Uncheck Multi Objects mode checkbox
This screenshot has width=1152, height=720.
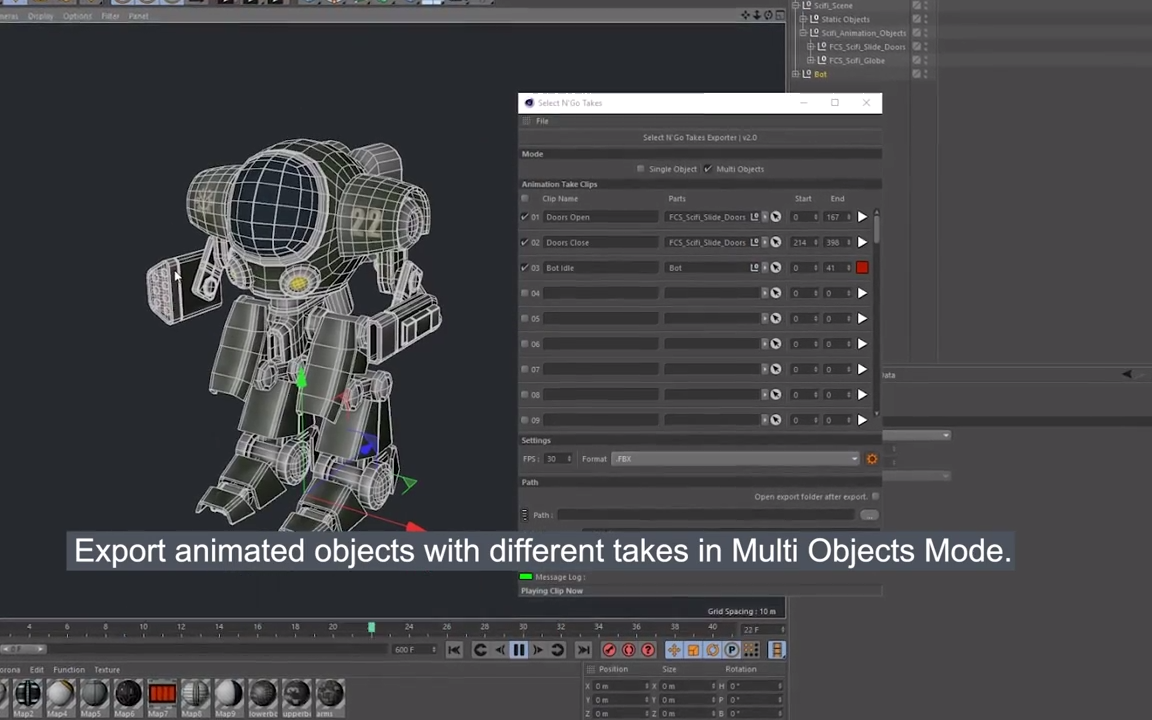point(708,169)
